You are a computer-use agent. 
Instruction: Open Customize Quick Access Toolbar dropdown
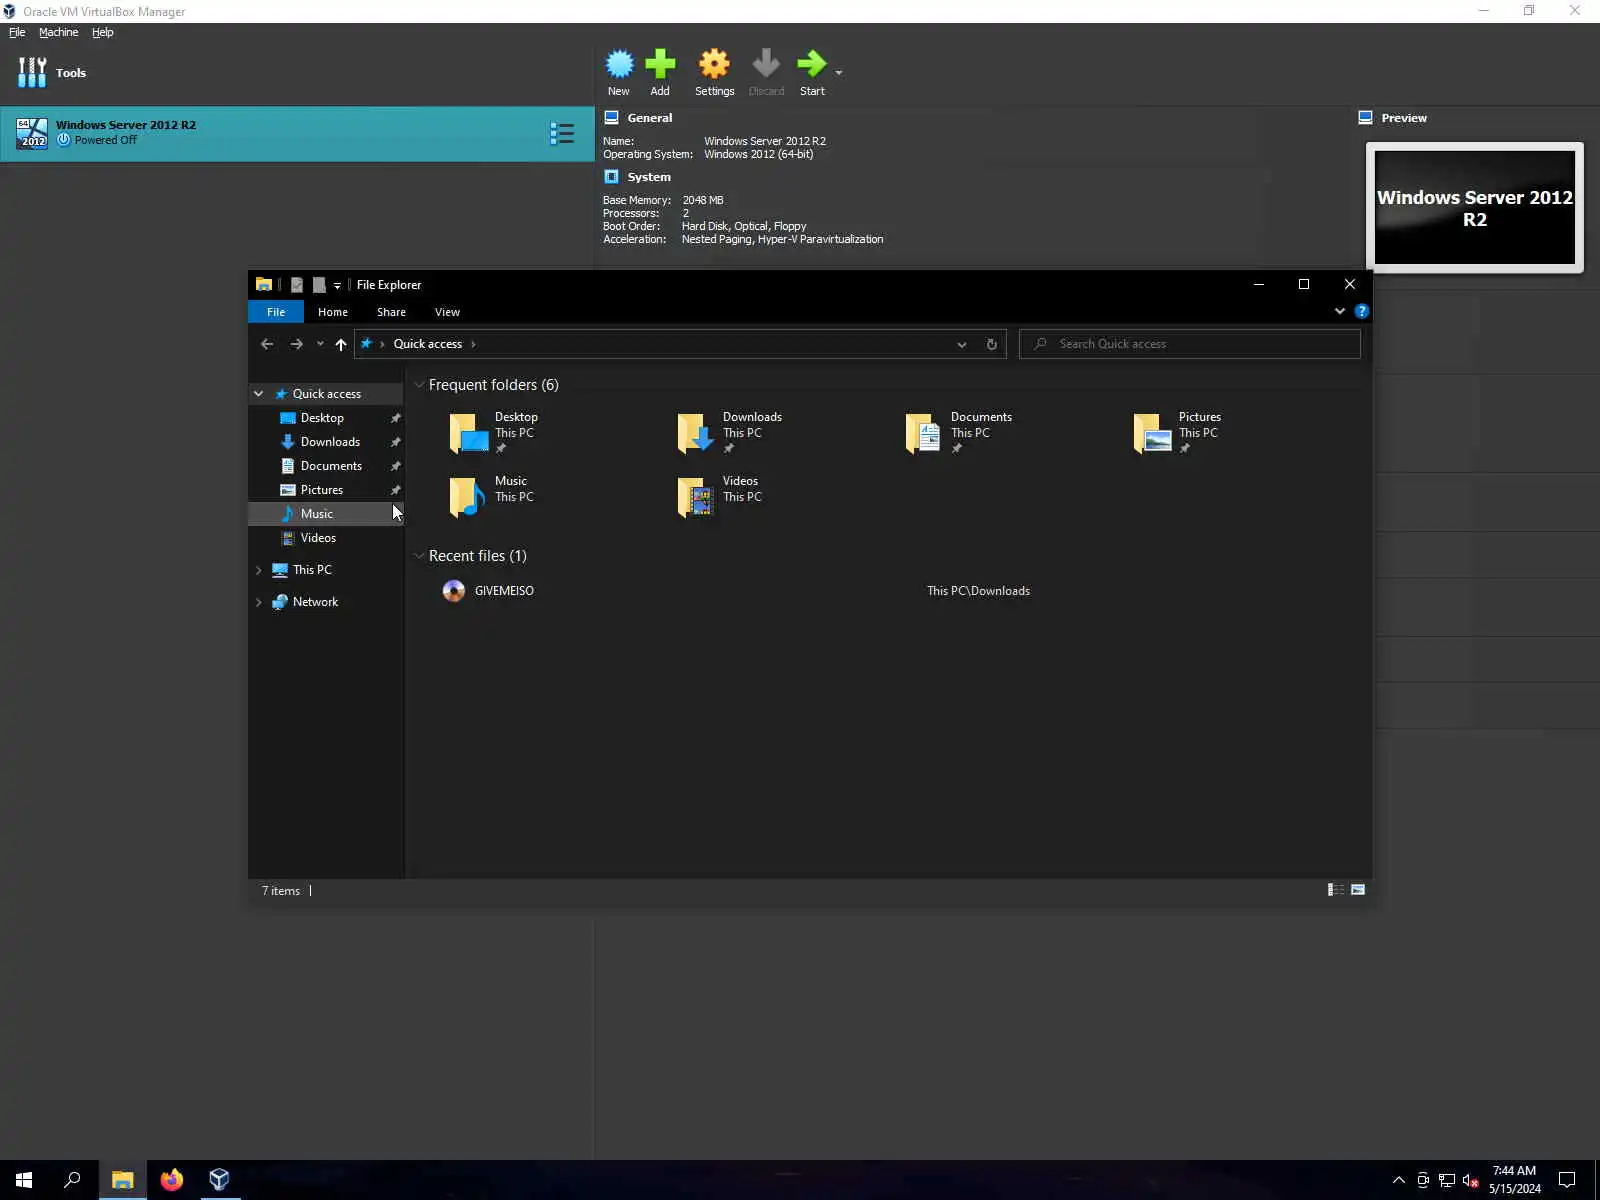point(337,286)
